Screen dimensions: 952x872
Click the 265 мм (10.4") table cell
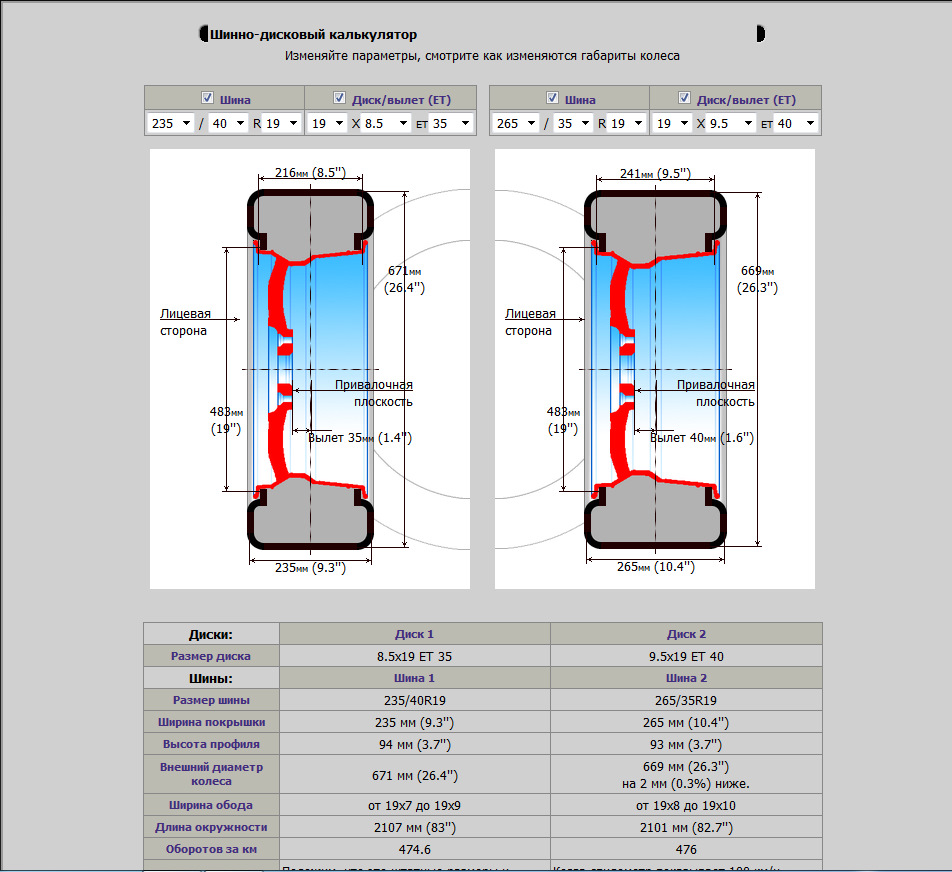click(687, 723)
